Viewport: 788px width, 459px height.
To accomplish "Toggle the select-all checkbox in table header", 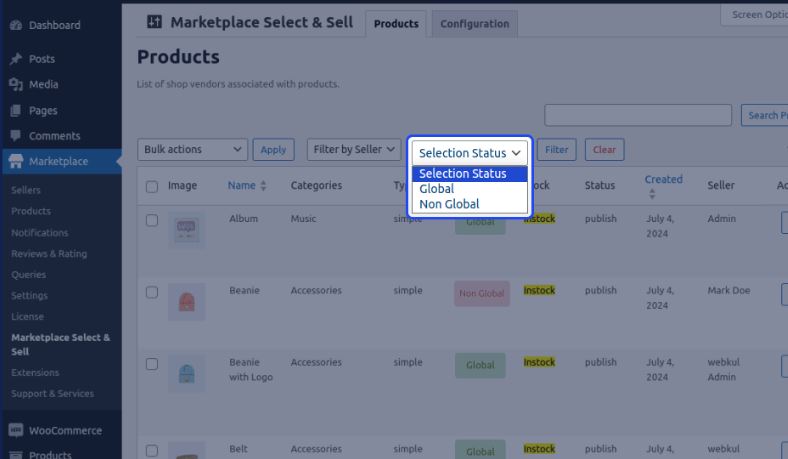I will tap(152, 187).
